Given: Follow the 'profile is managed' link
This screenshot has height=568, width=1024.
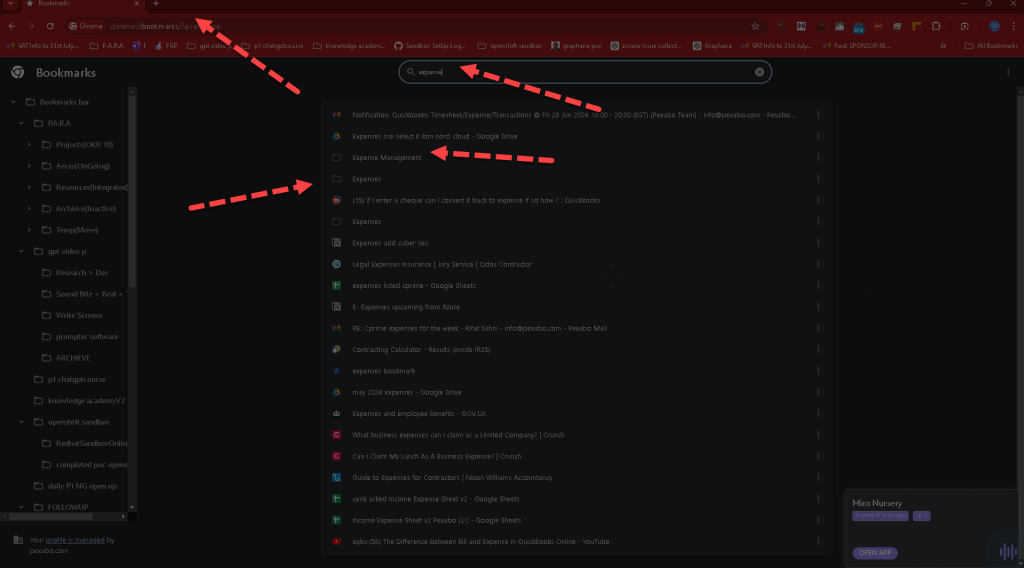Looking at the screenshot, I should 74,540.
